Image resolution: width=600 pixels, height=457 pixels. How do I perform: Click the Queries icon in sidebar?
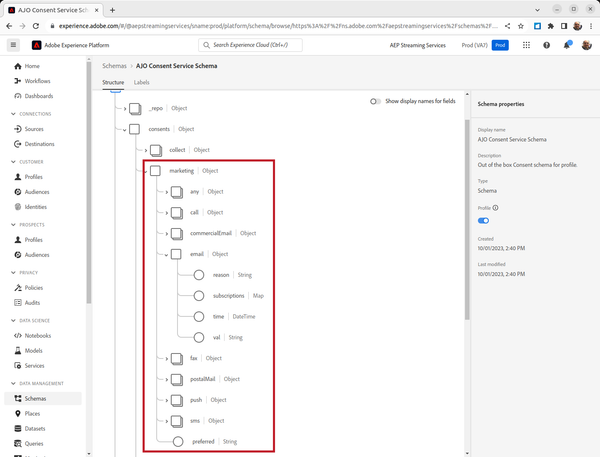pos(18,443)
